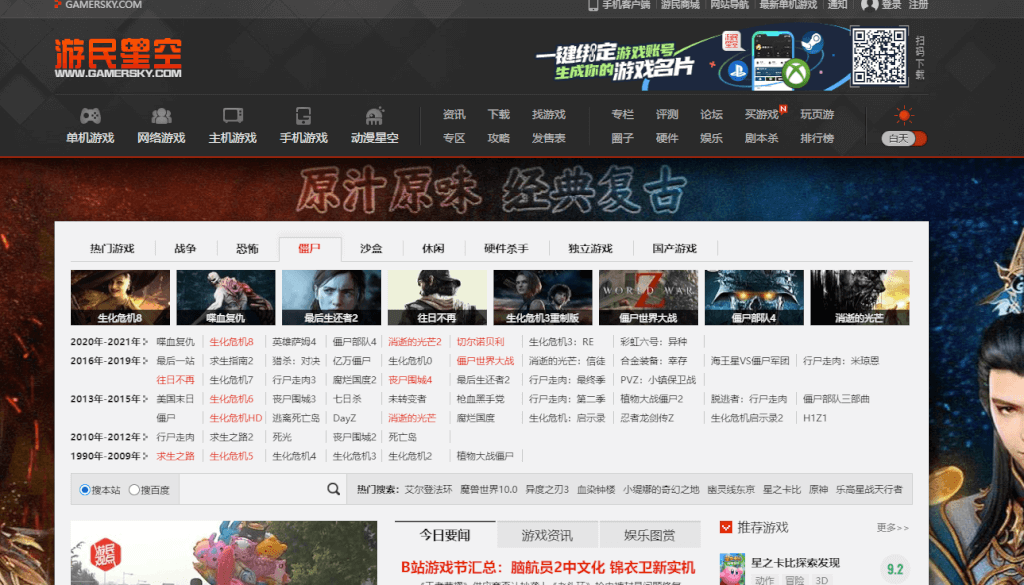Click the 注册 link
Image resolution: width=1024 pixels, height=585 pixels.
tap(918, 5)
